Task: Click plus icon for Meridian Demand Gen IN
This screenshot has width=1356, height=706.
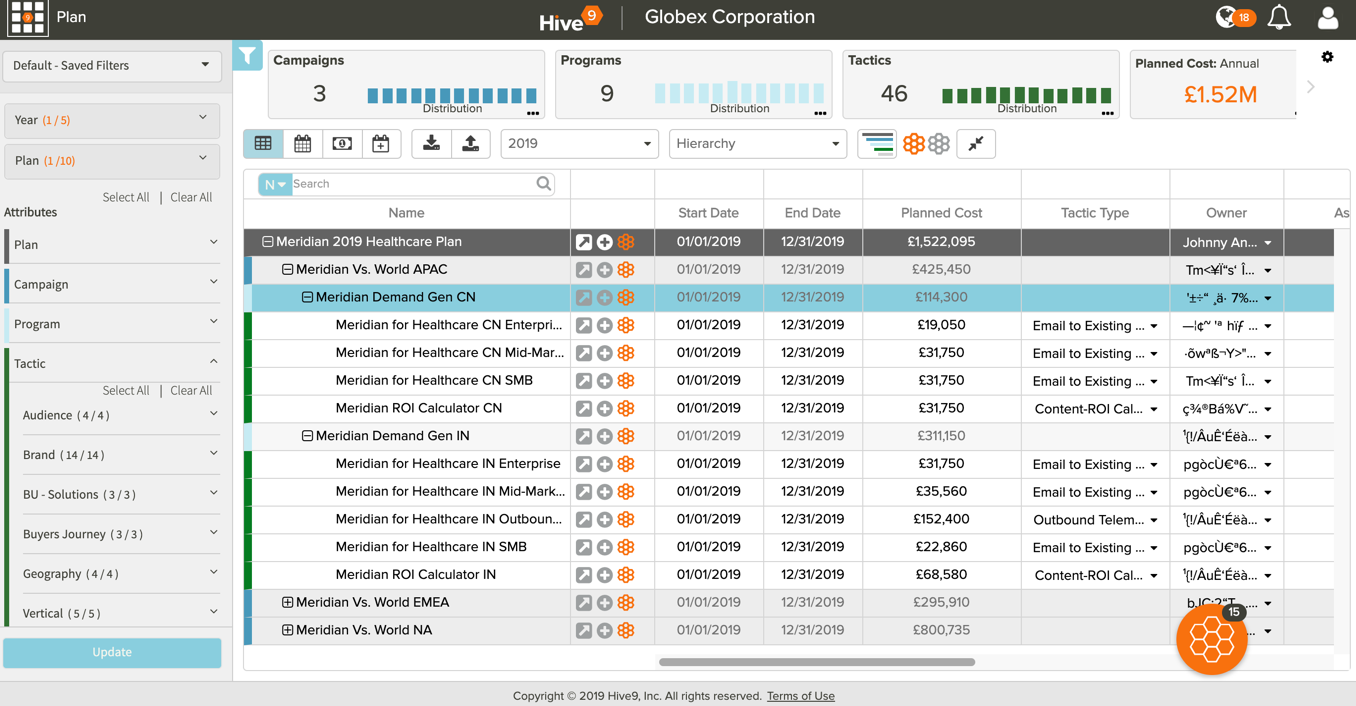Action: [605, 437]
